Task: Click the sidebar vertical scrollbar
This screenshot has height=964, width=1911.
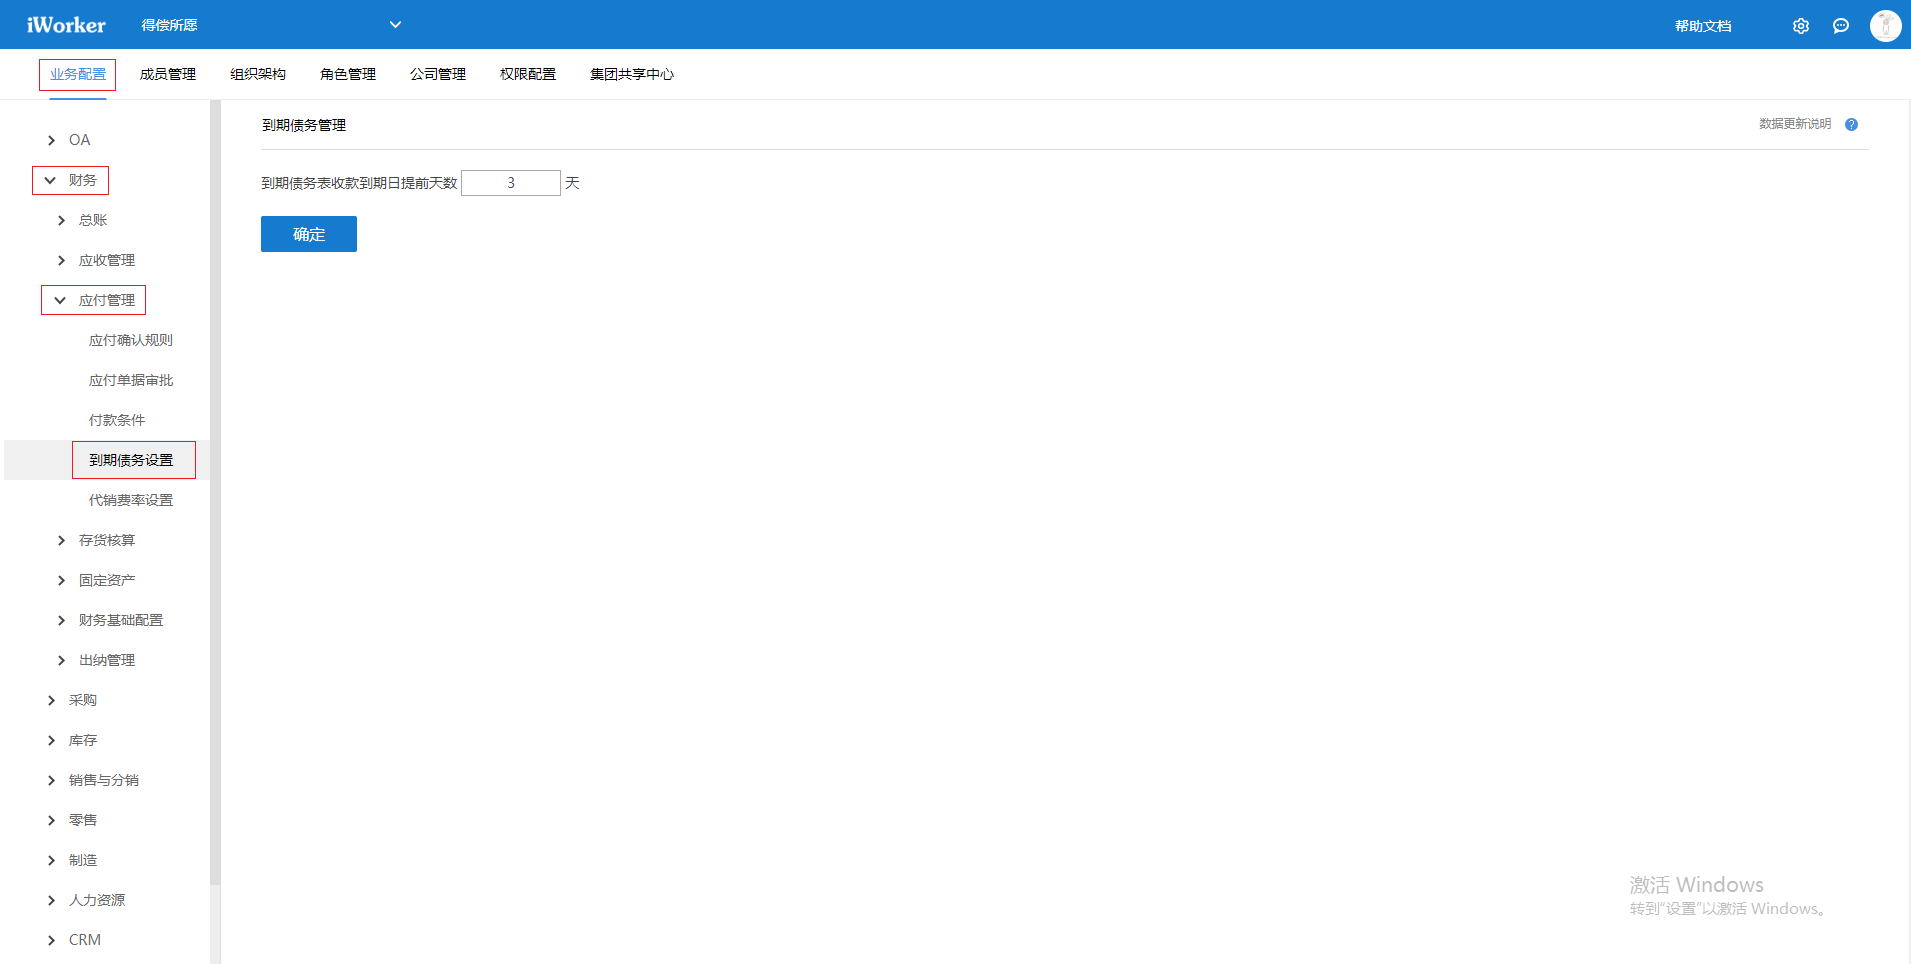Action: (215, 492)
